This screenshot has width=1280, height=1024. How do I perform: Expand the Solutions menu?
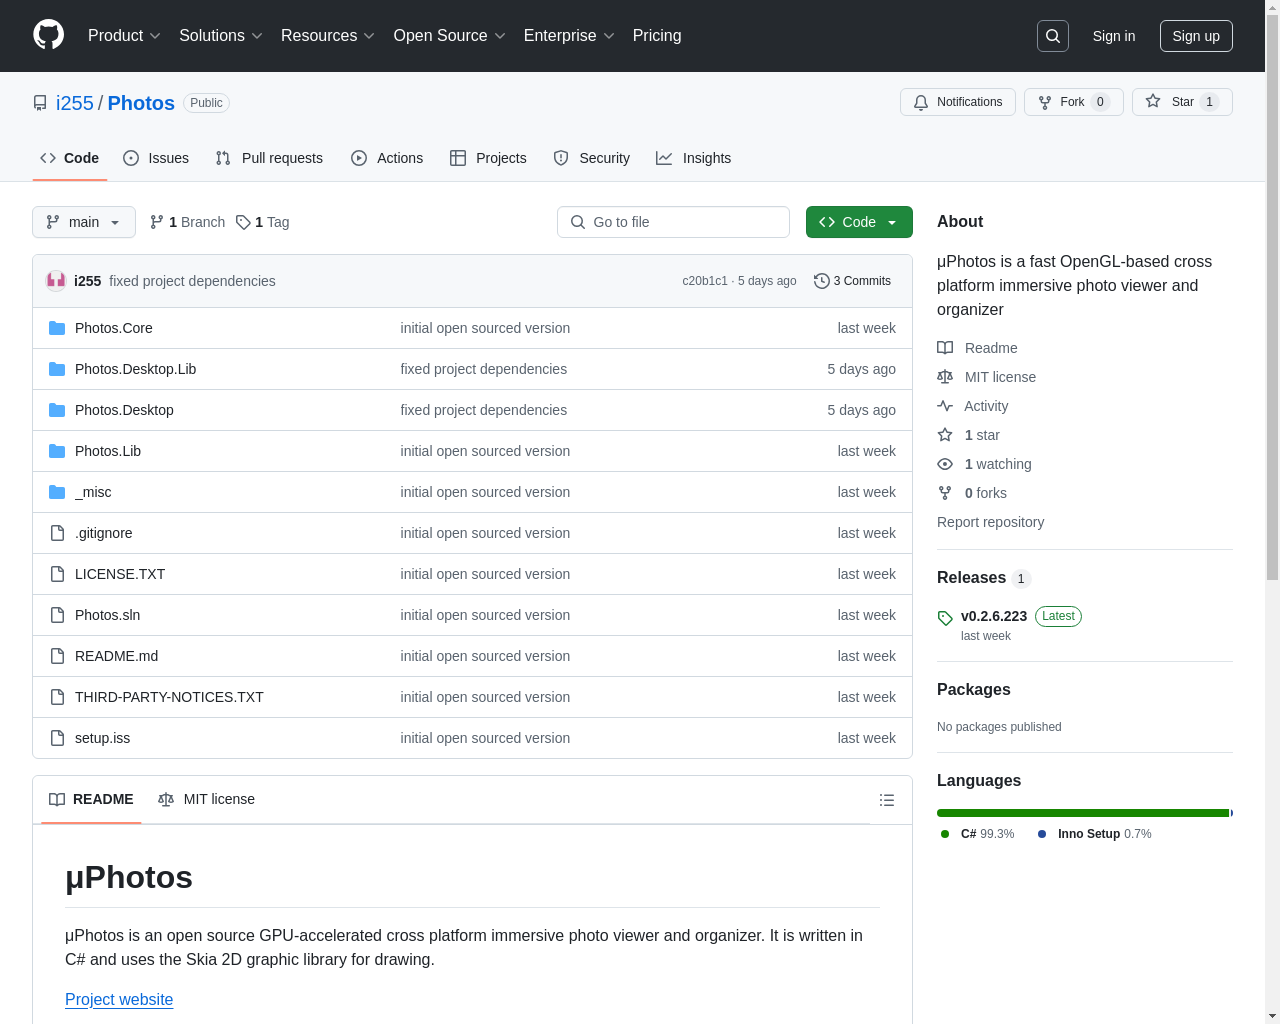tap(221, 36)
